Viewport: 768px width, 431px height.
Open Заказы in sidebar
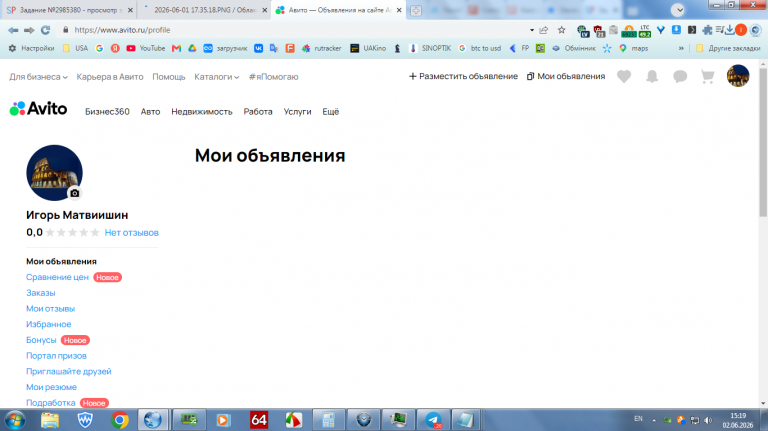pyautogui.click(x=41, y=293)
